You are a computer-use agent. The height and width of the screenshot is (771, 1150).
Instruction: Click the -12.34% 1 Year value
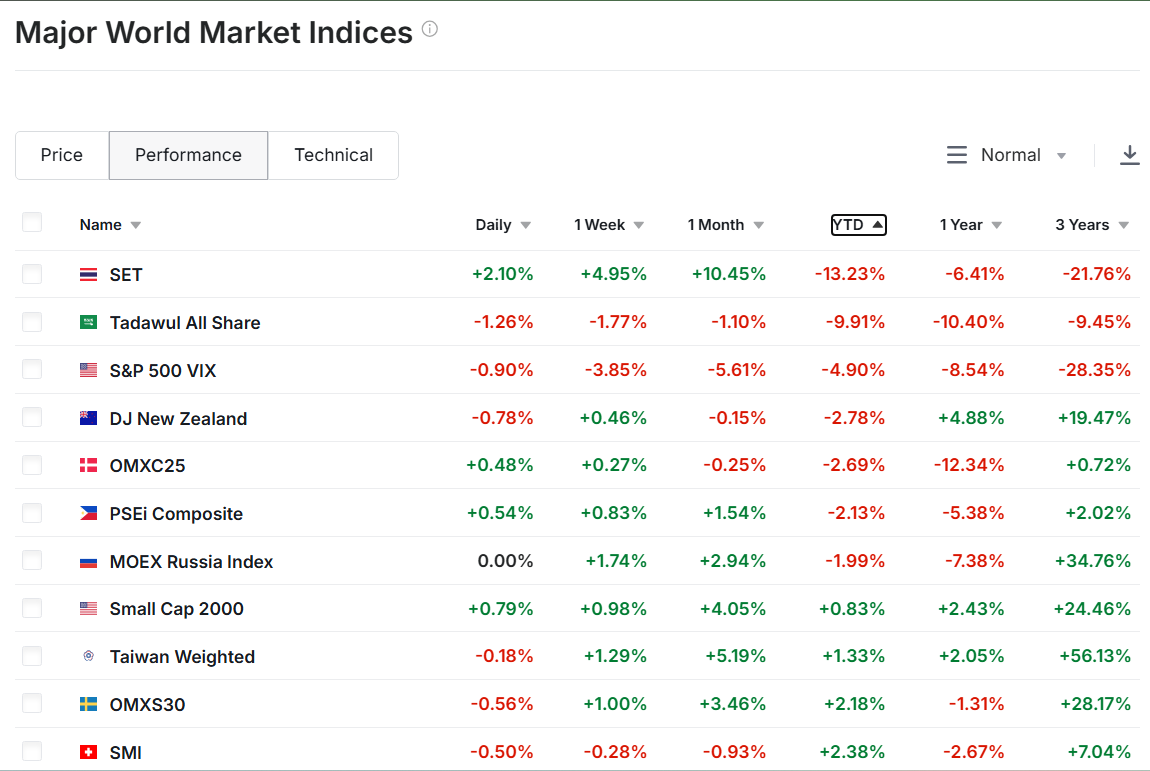point(969,465)
